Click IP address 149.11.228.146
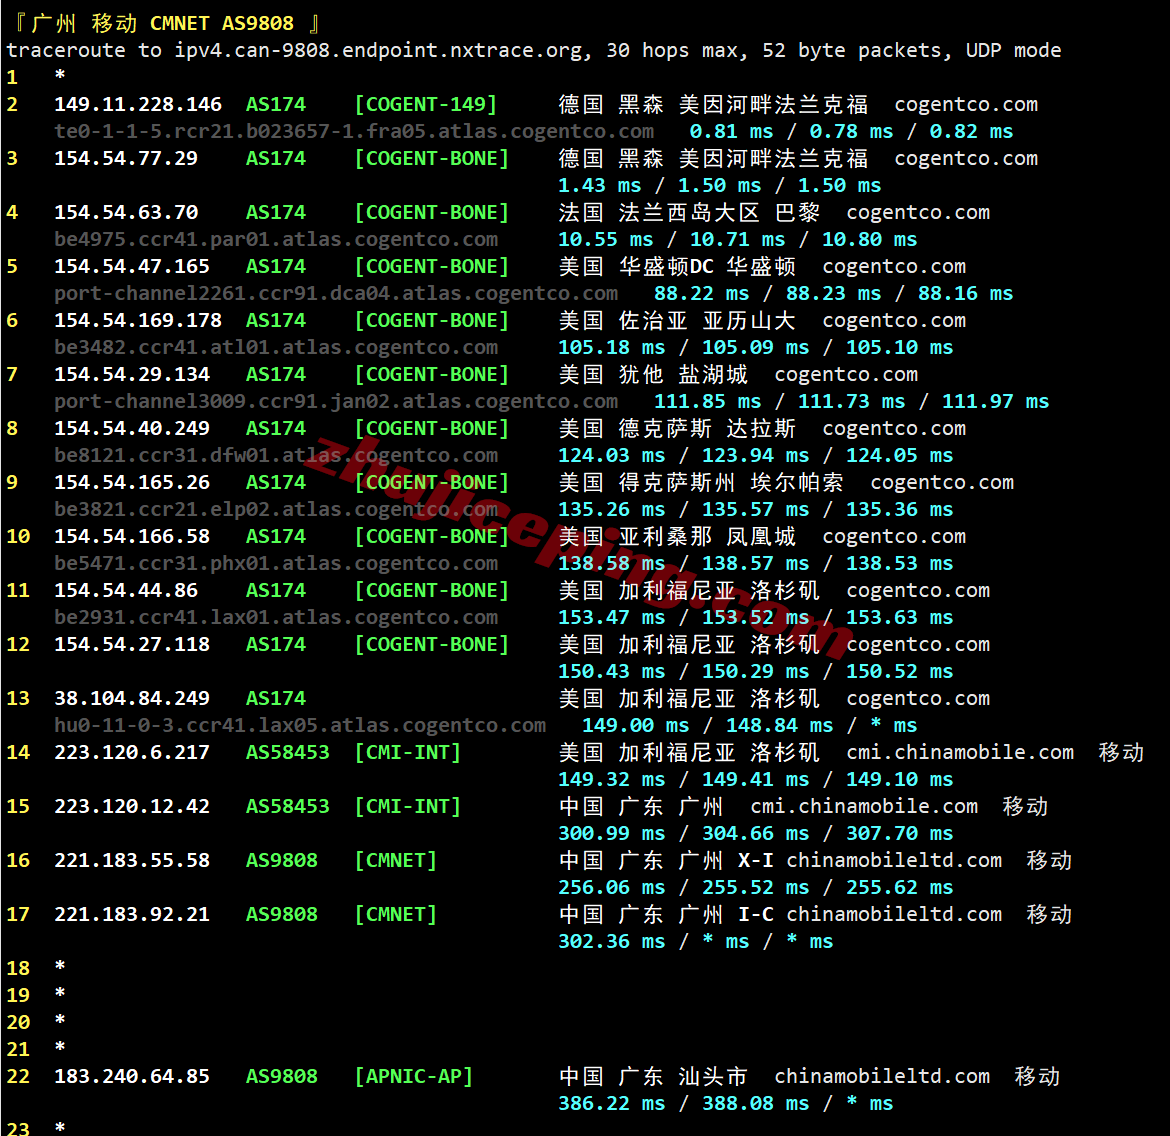 click(x=138, y=104)
